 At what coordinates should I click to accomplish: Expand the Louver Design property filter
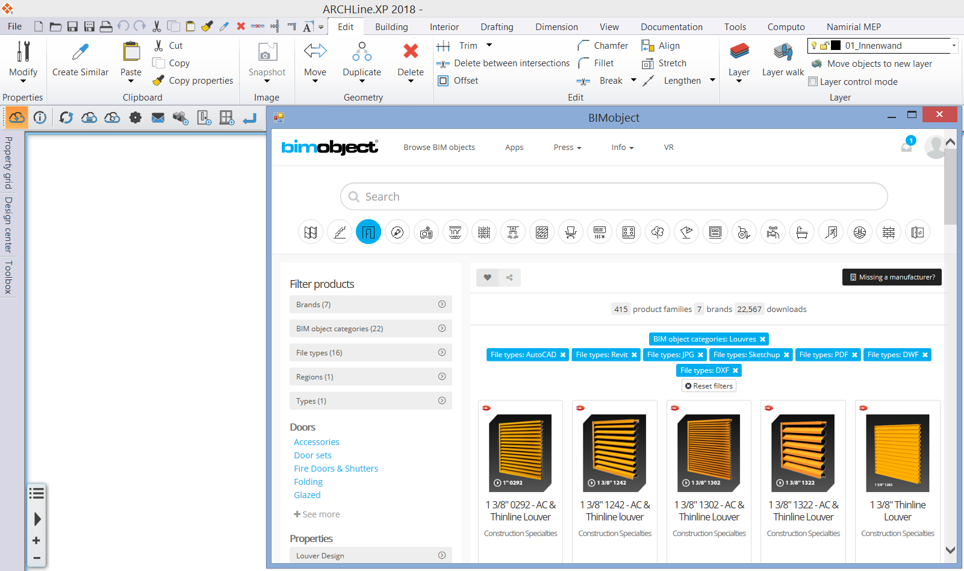coord(371,555)
